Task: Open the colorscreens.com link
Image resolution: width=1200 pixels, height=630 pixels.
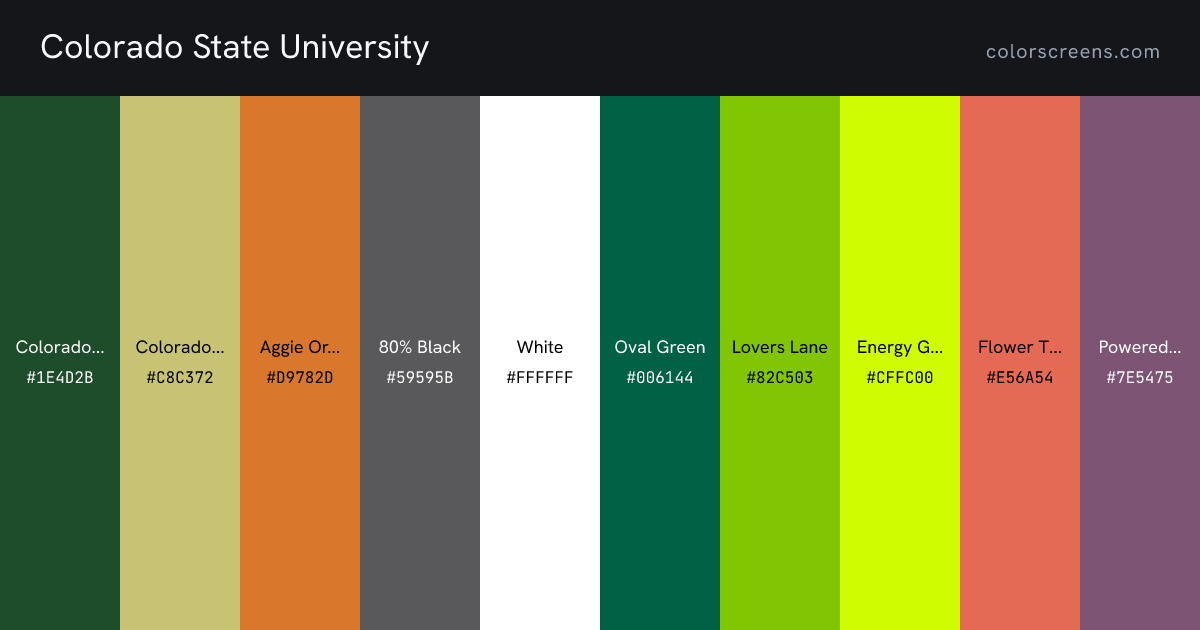Action: pos(1073,52)
